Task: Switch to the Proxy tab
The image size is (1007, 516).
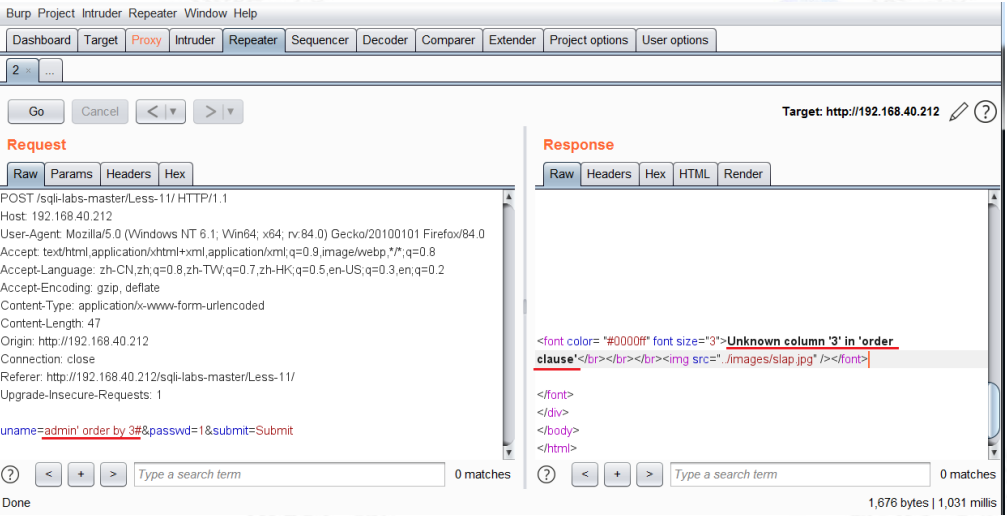Action: (x=146, y=40)
